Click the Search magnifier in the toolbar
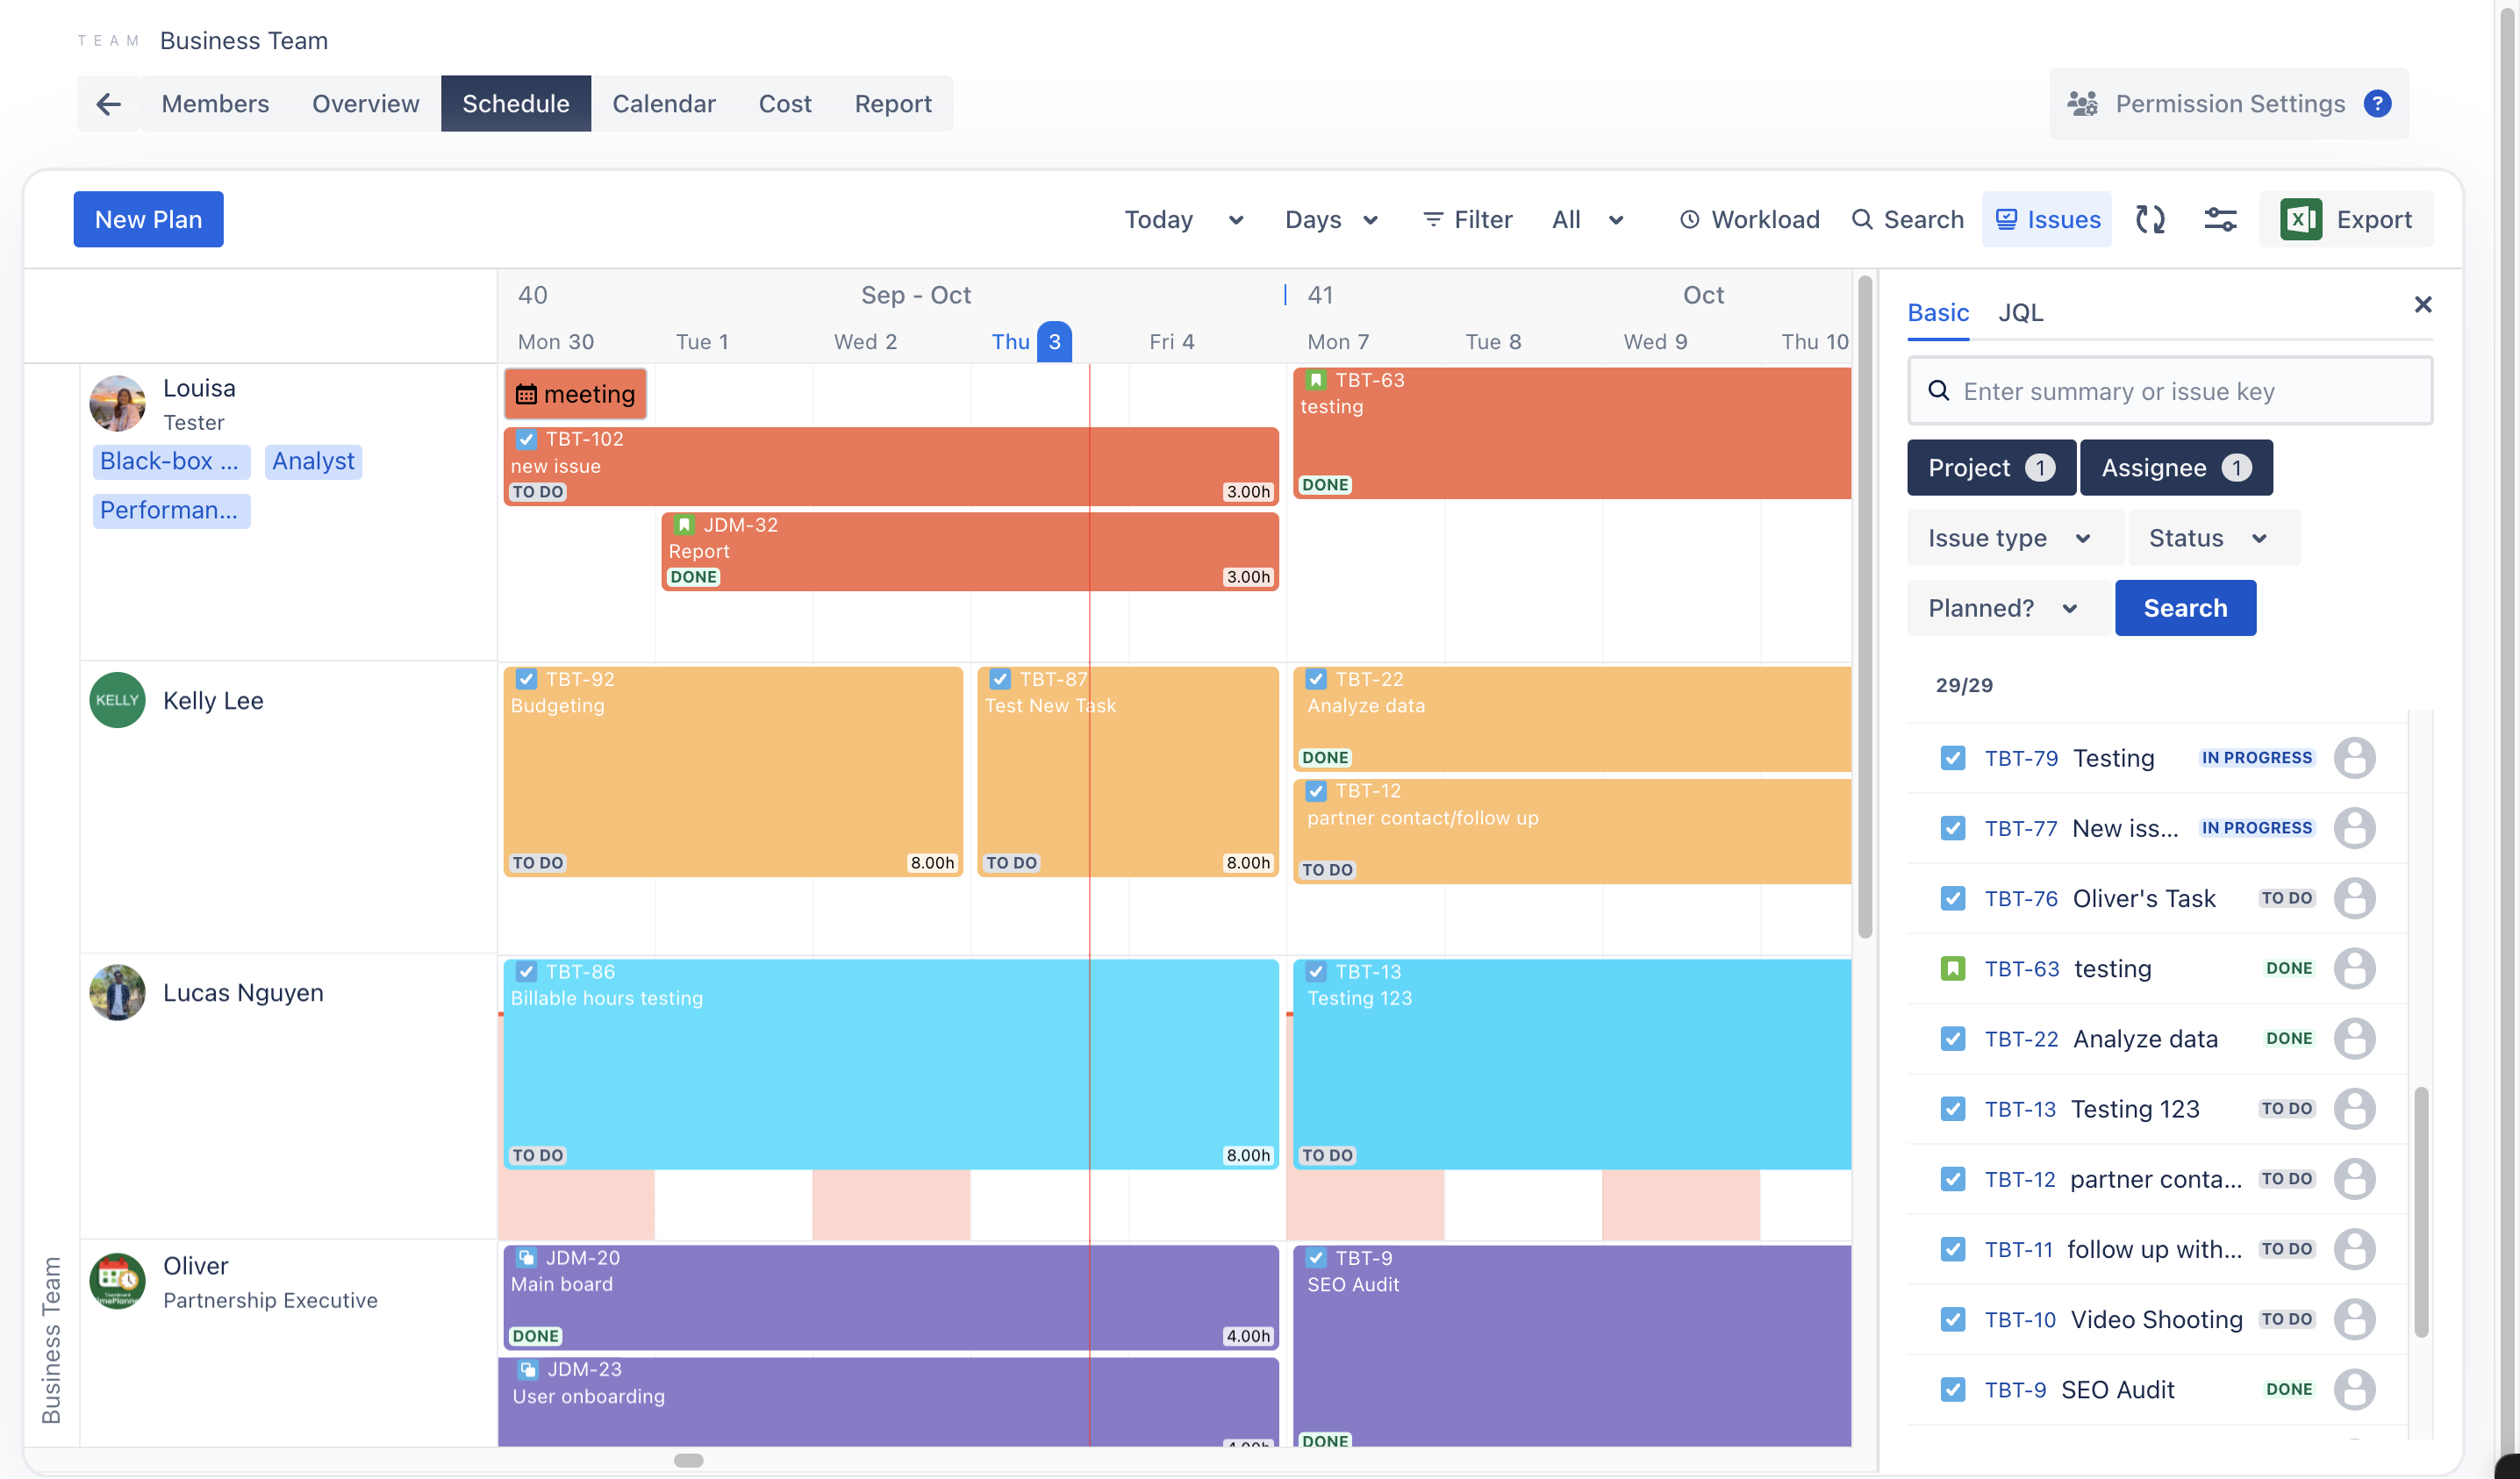Screen dimensions: 2520x1479 click(1862, 219)
